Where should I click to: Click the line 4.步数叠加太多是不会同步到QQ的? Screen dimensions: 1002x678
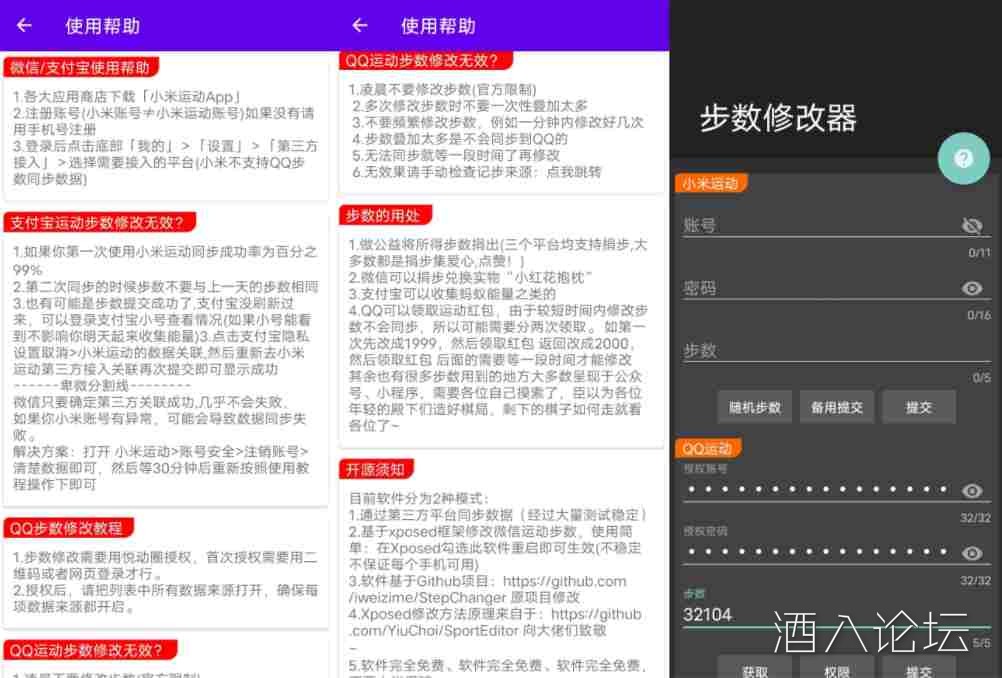459,139
